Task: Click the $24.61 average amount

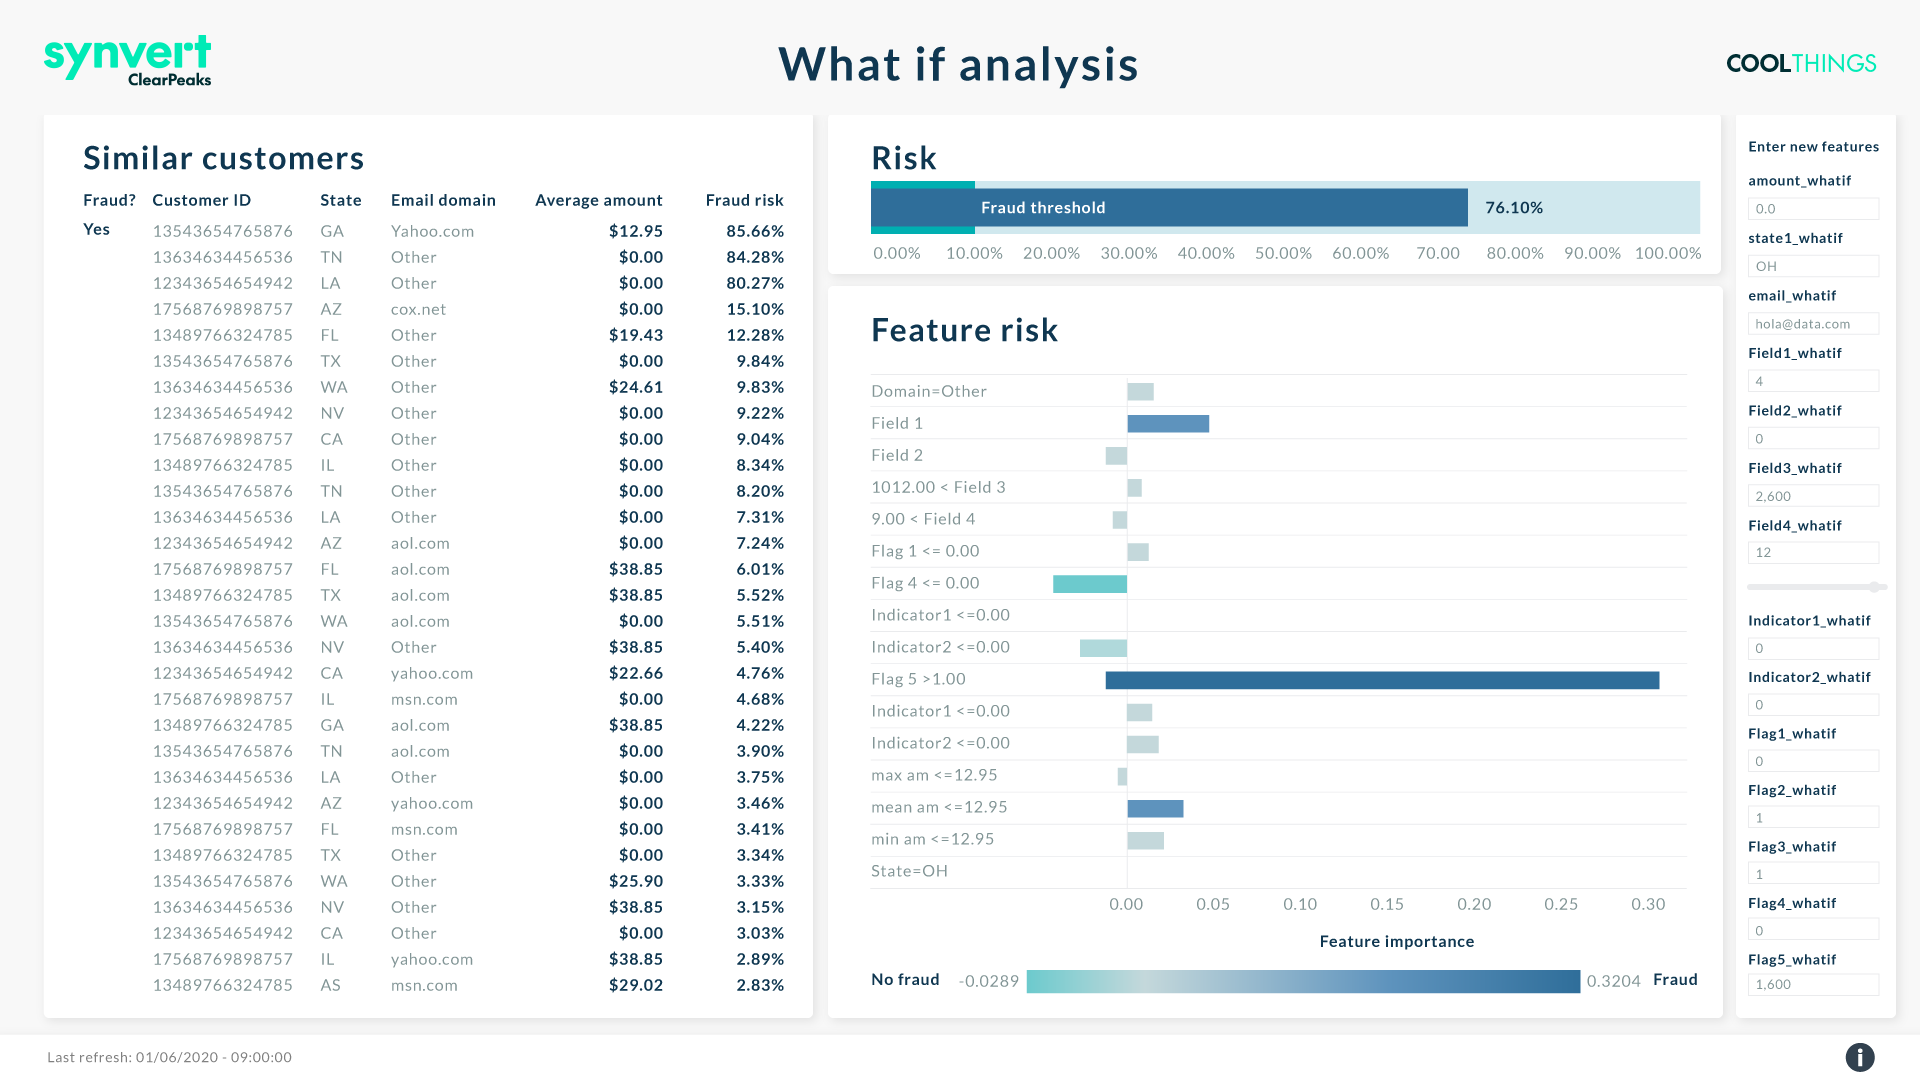Action: click(x=636, y=387)
